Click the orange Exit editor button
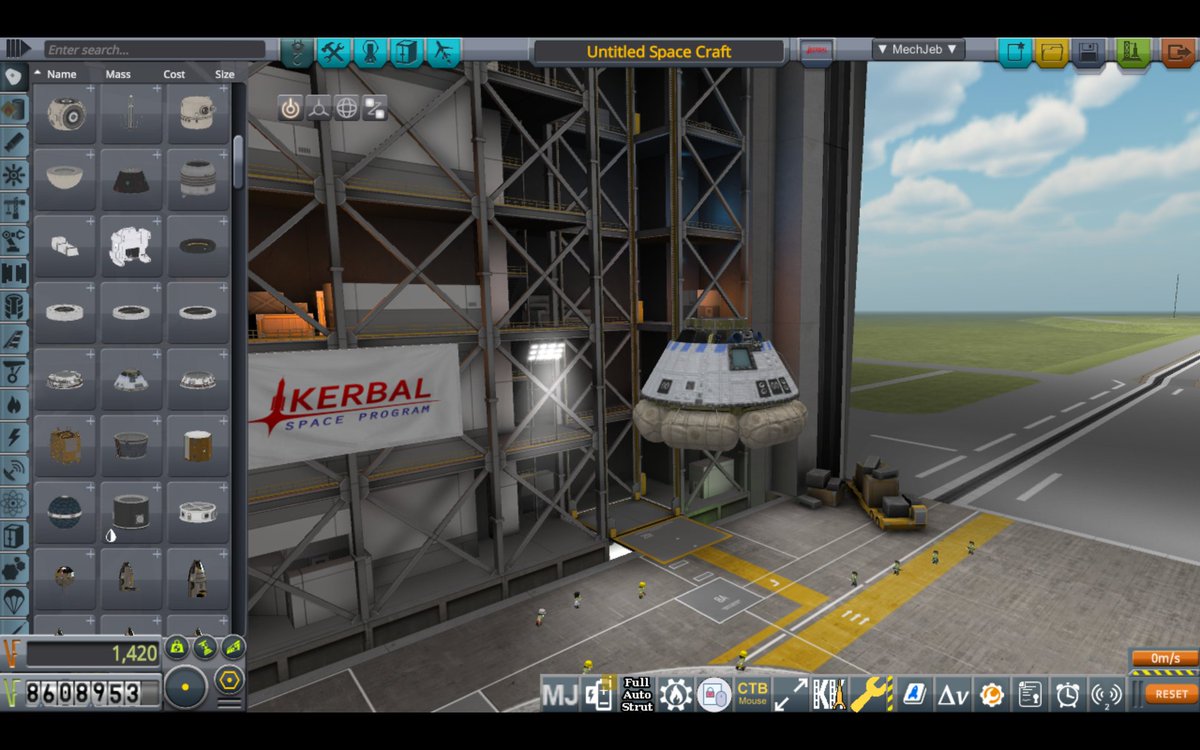 1177,51
